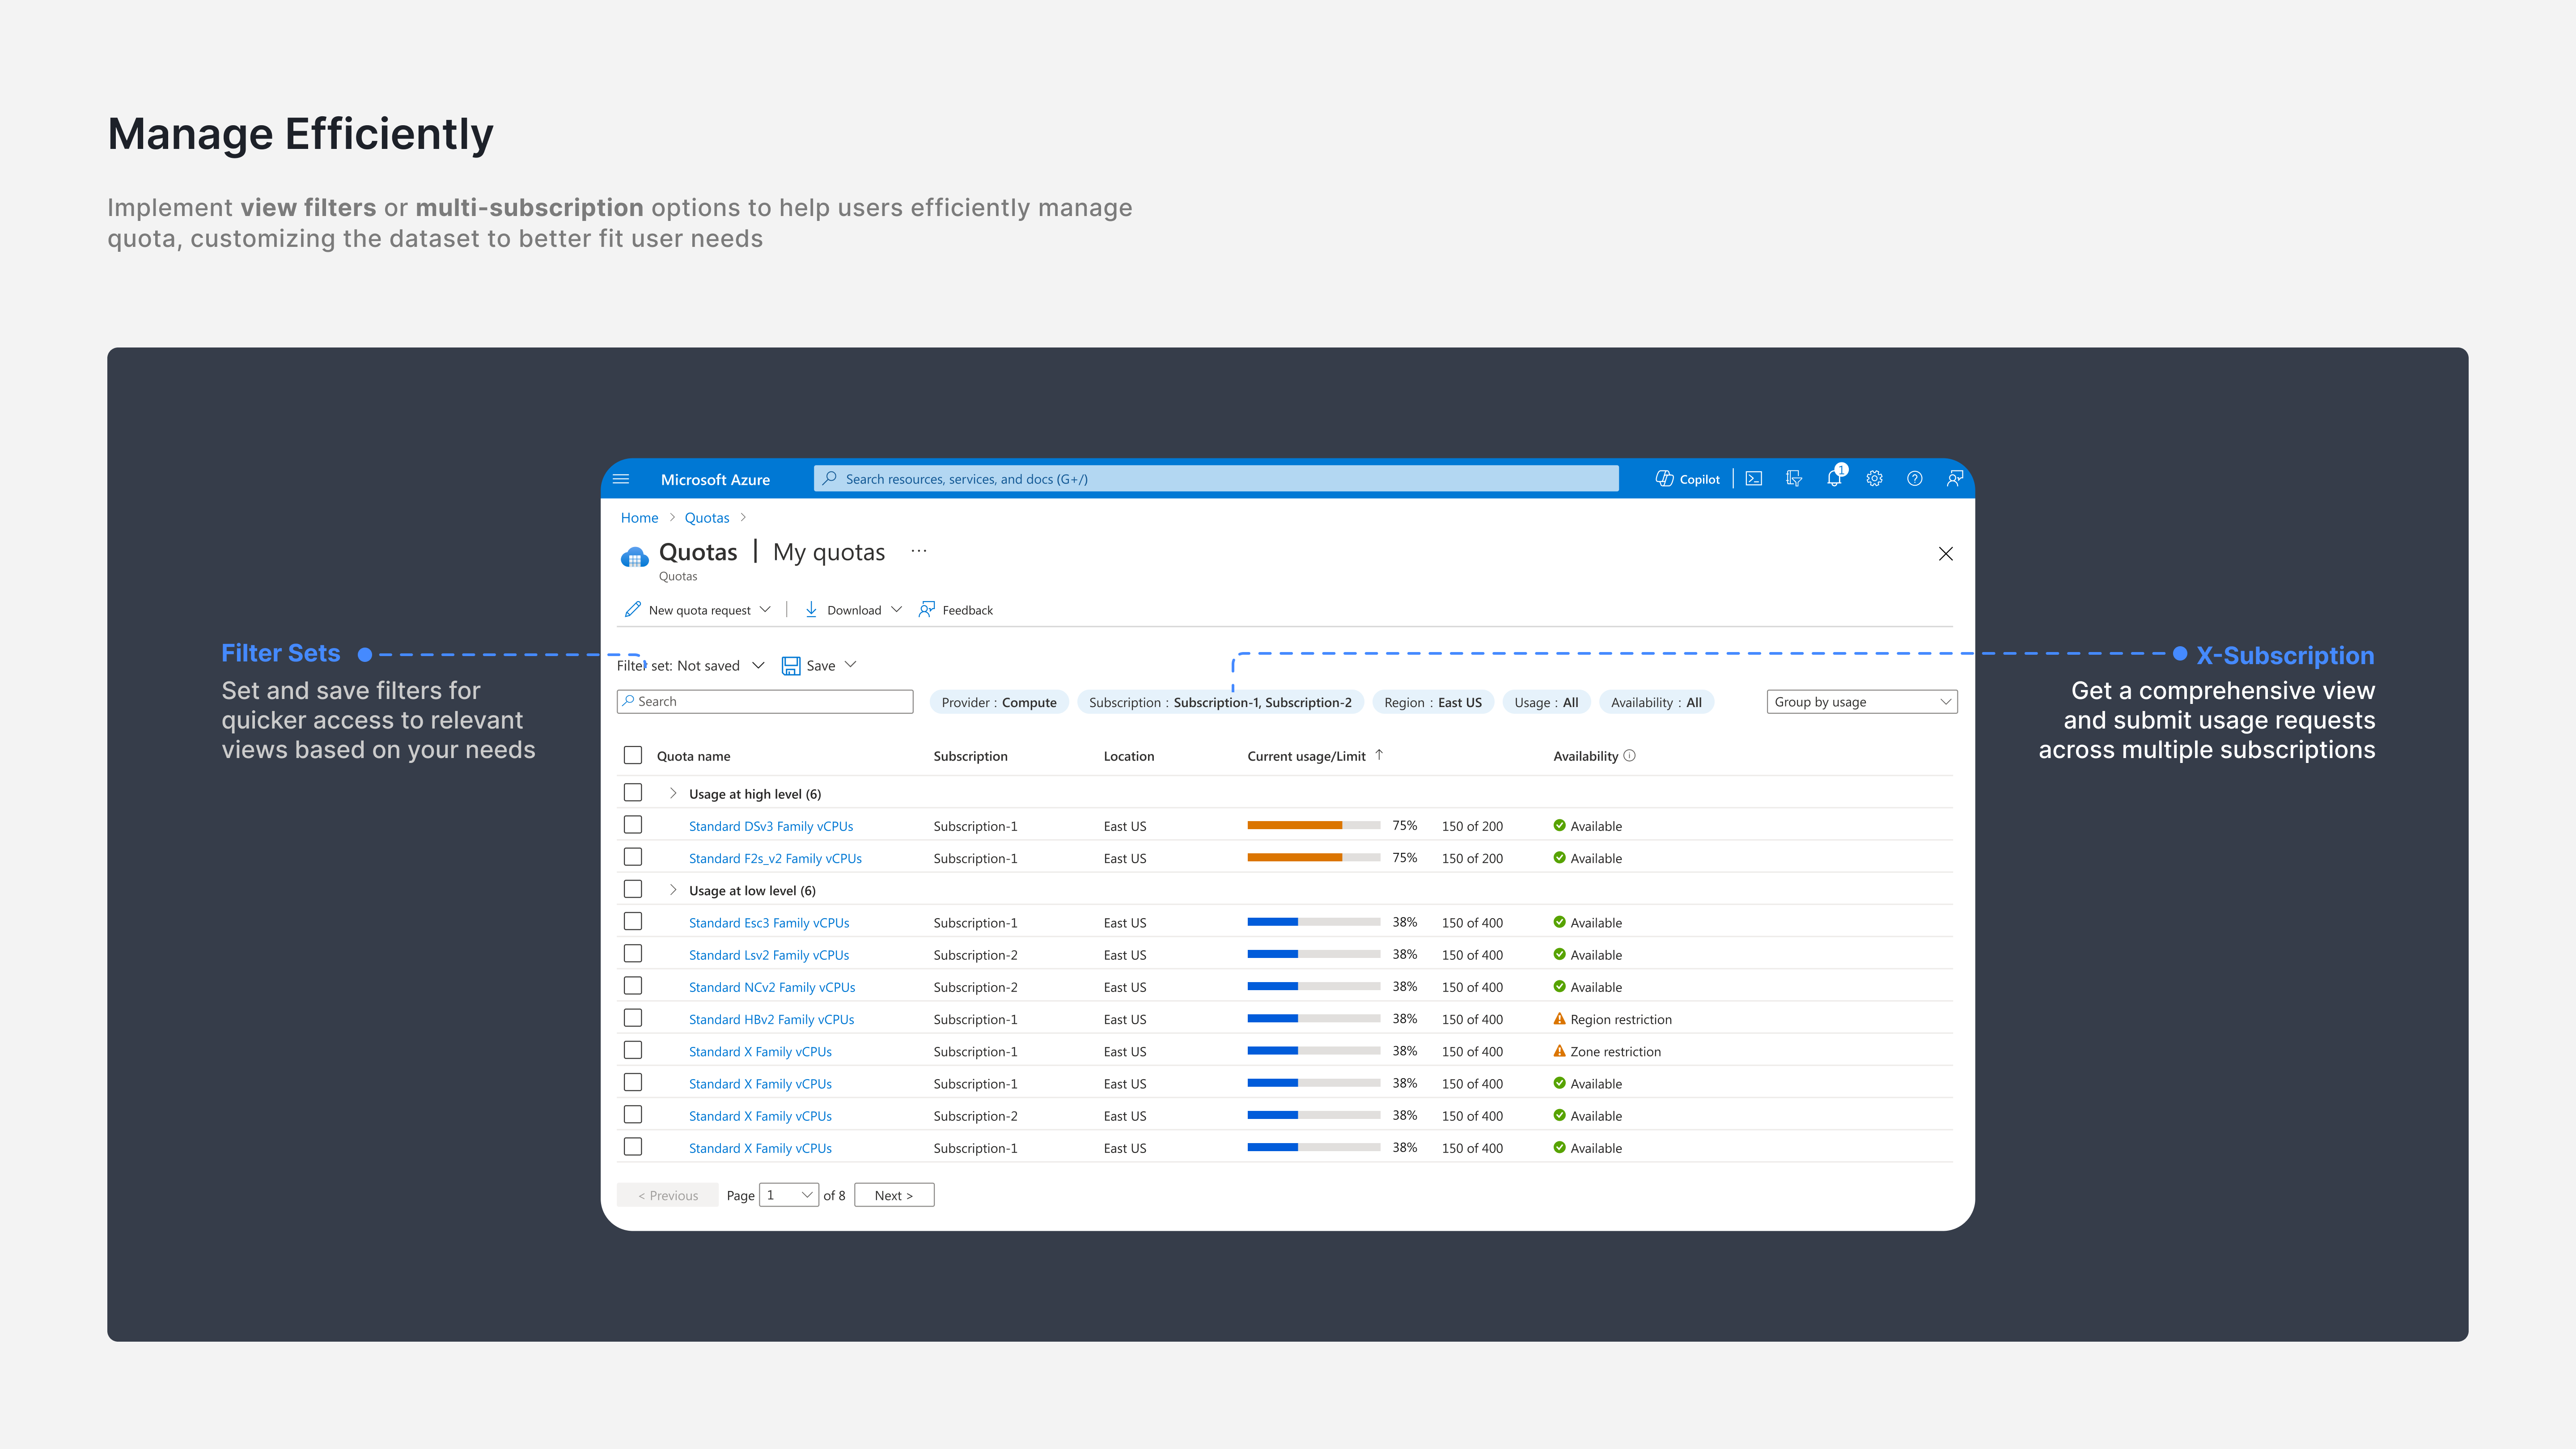Open the help question mark icon
Viewport: 2576px width, 1449px height.
tap(1914, 479)
